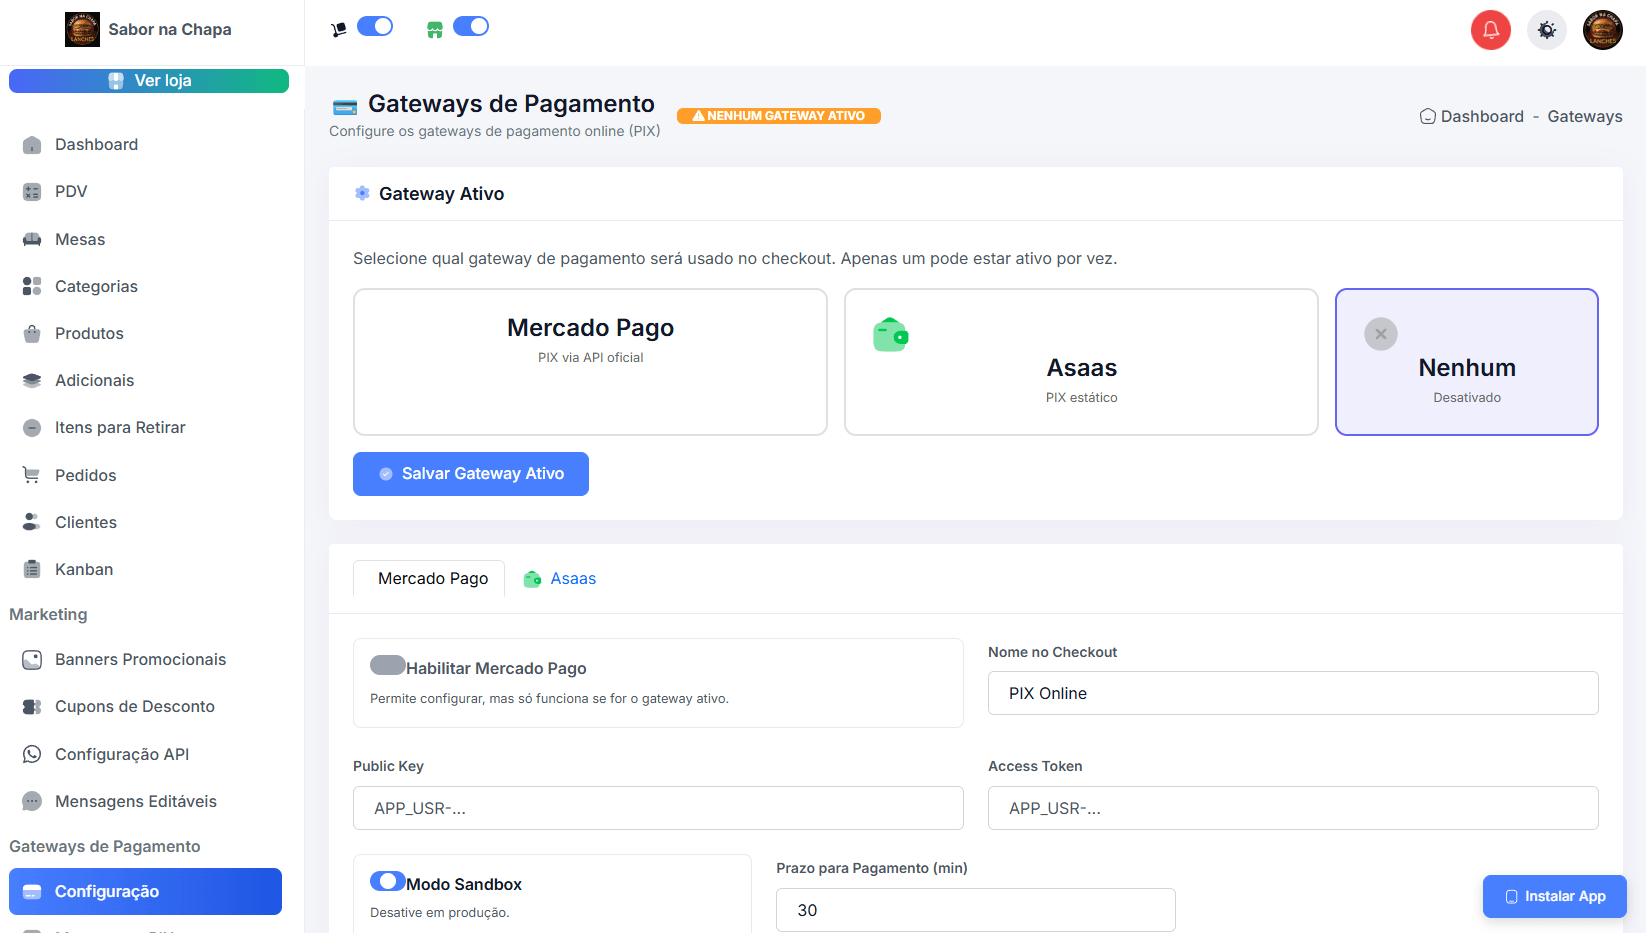This screenshot has height=933, width=1646.
Task: Click the Asaas tab wallet icon
Action: pyautogui.click(x=533, y=579)
